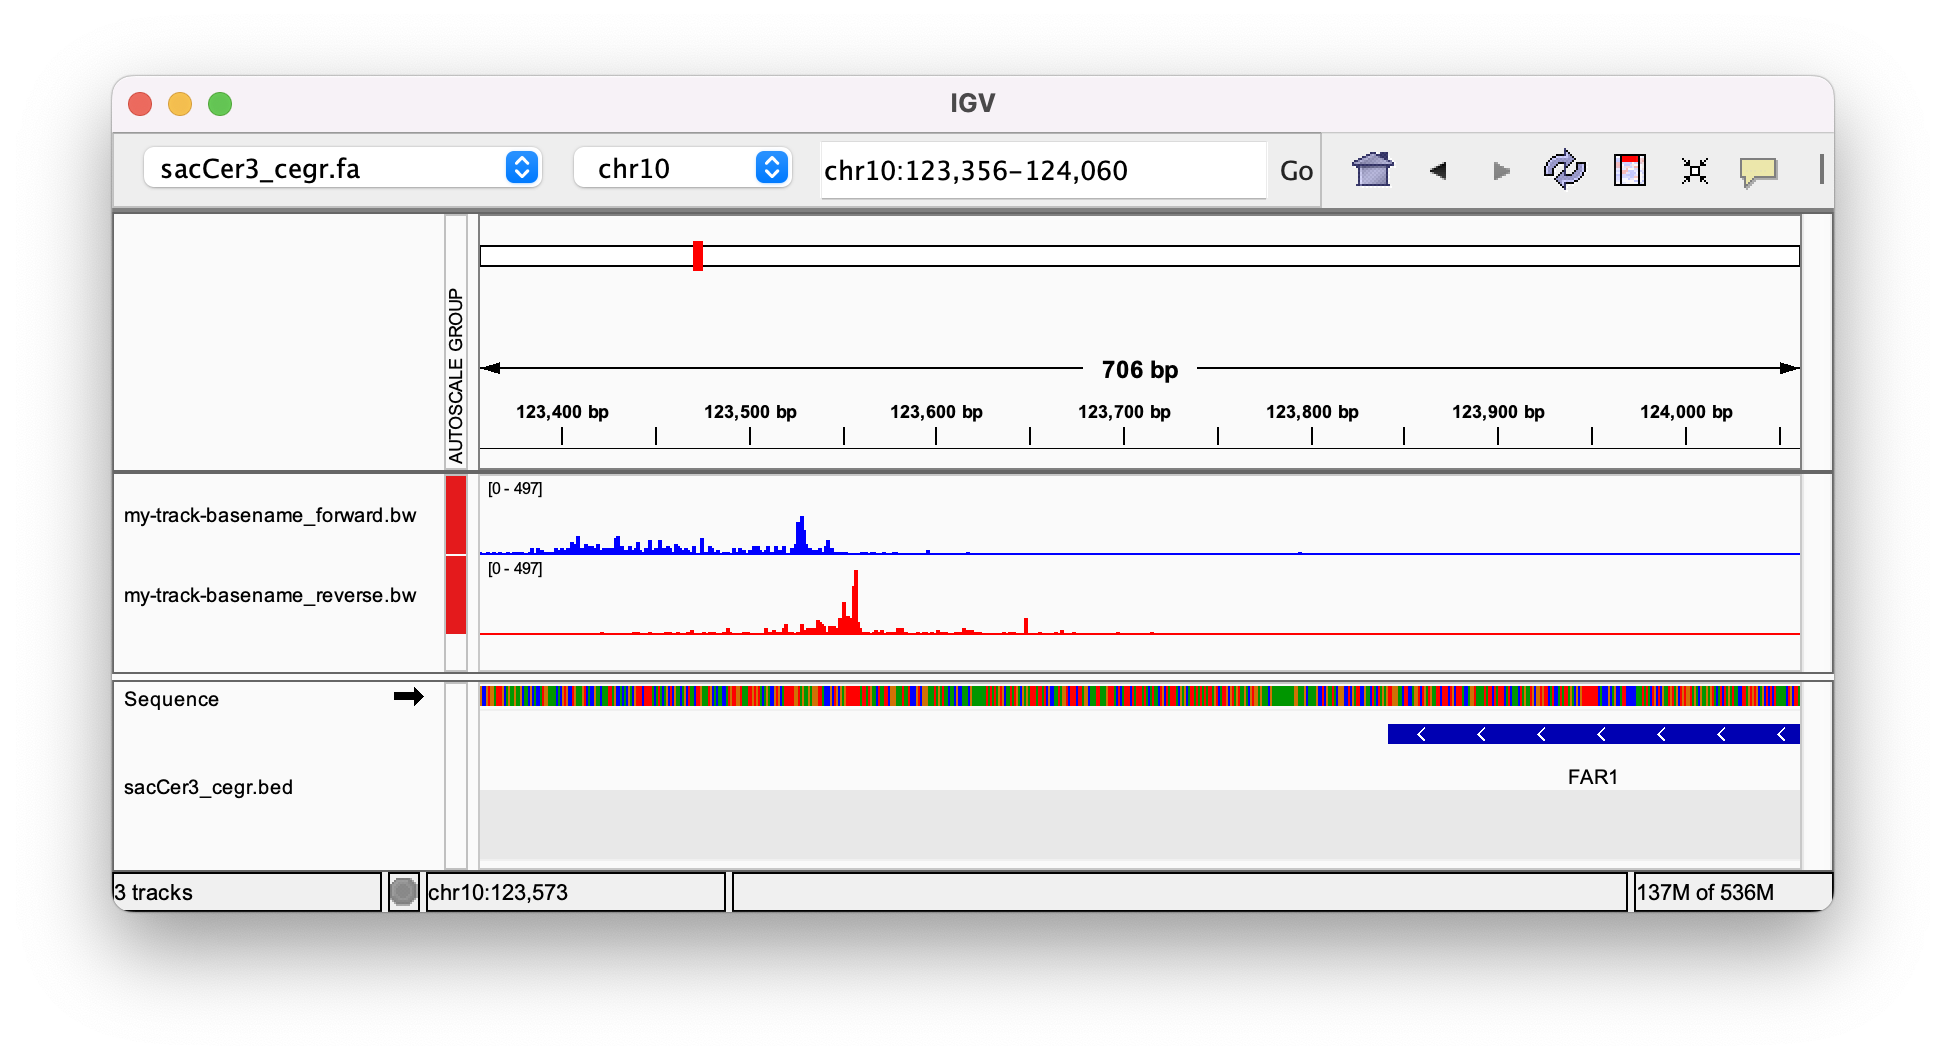Screen dimensions: 1946x1060
Task: Click the FAR1 gene annotation bar
Action: click(1593, 735)
